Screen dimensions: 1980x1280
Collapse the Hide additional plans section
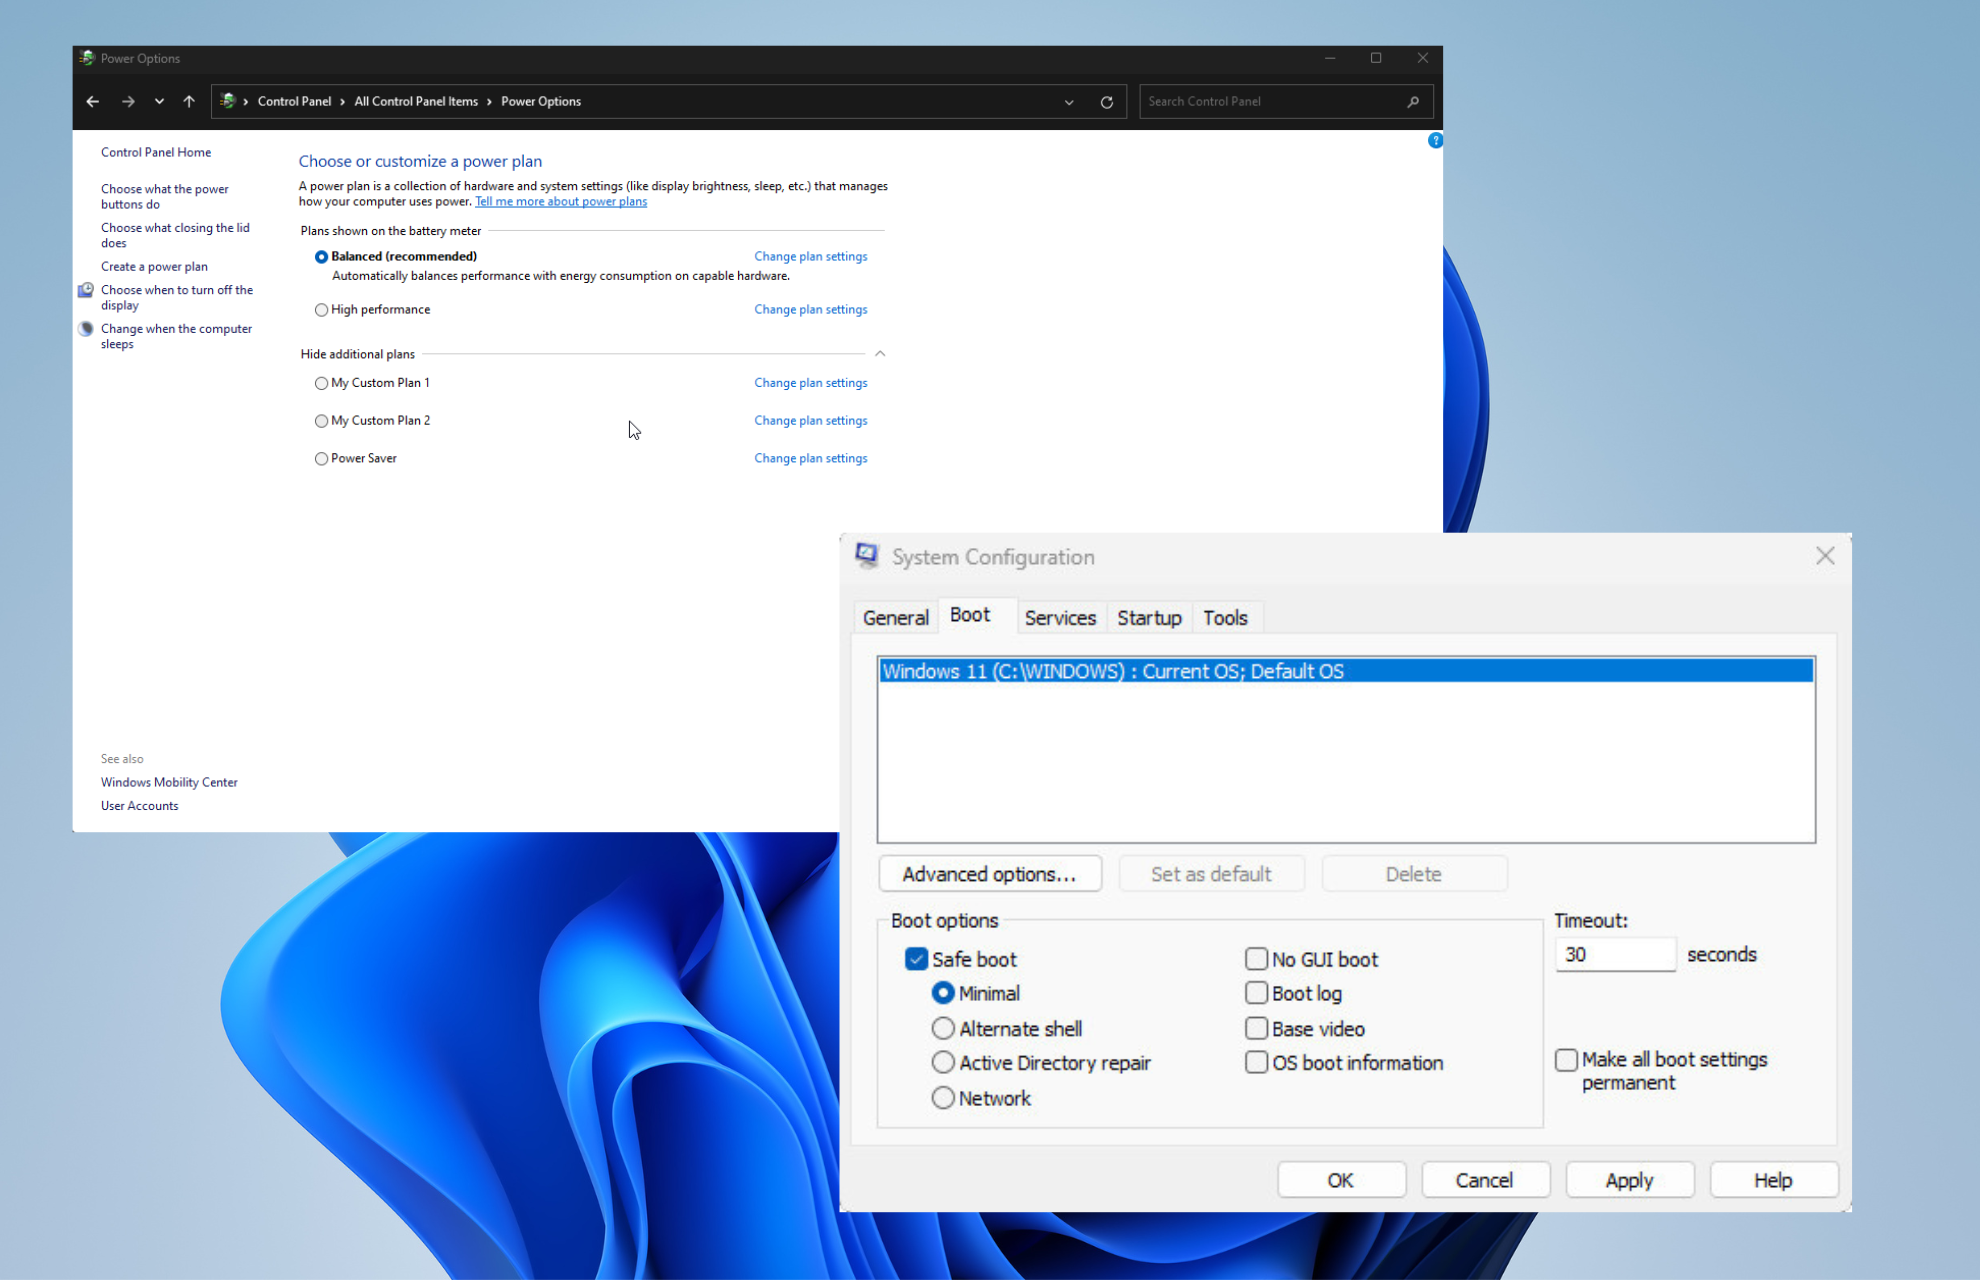coord(880,354)
